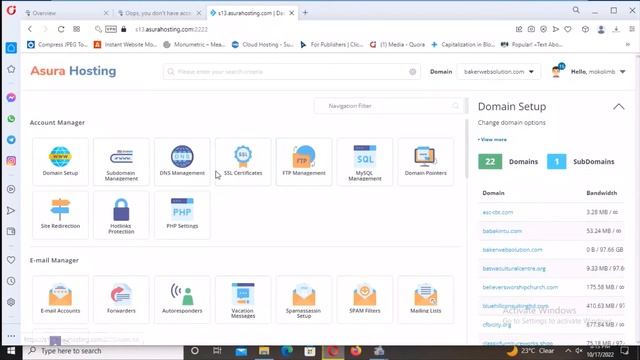Open Cloud Hosting bookmark
Viewport: 640px width, 360px height.
click(x=263, y=44)
